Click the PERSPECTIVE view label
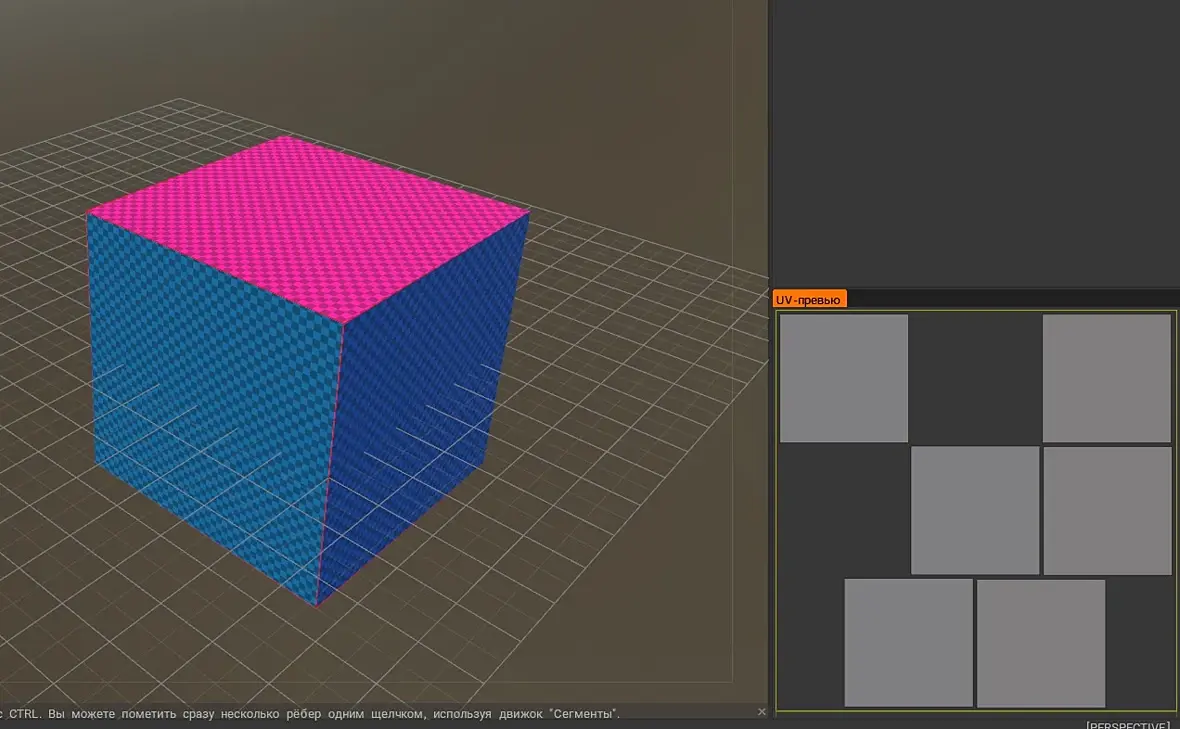Viewport: 1180px width, 729px height. coord(1127,725)
